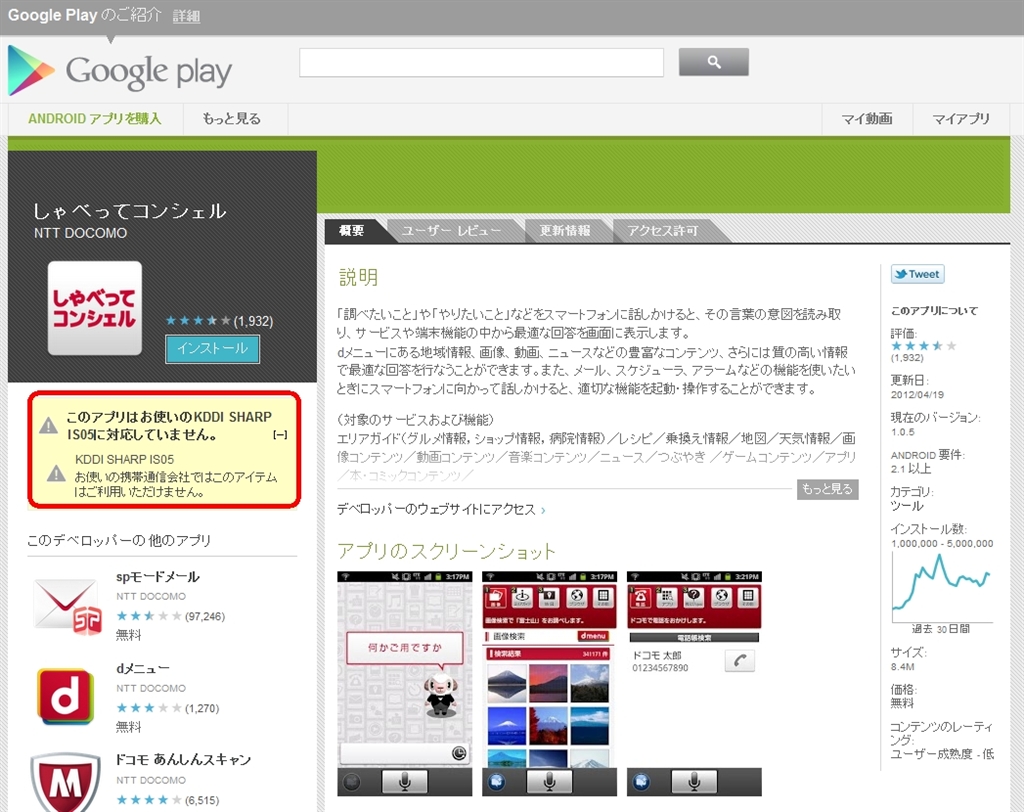The image size is (1024, 812).
Task: Click the Google Play logo
Action: pyautogui.click(x=120, y=71)
